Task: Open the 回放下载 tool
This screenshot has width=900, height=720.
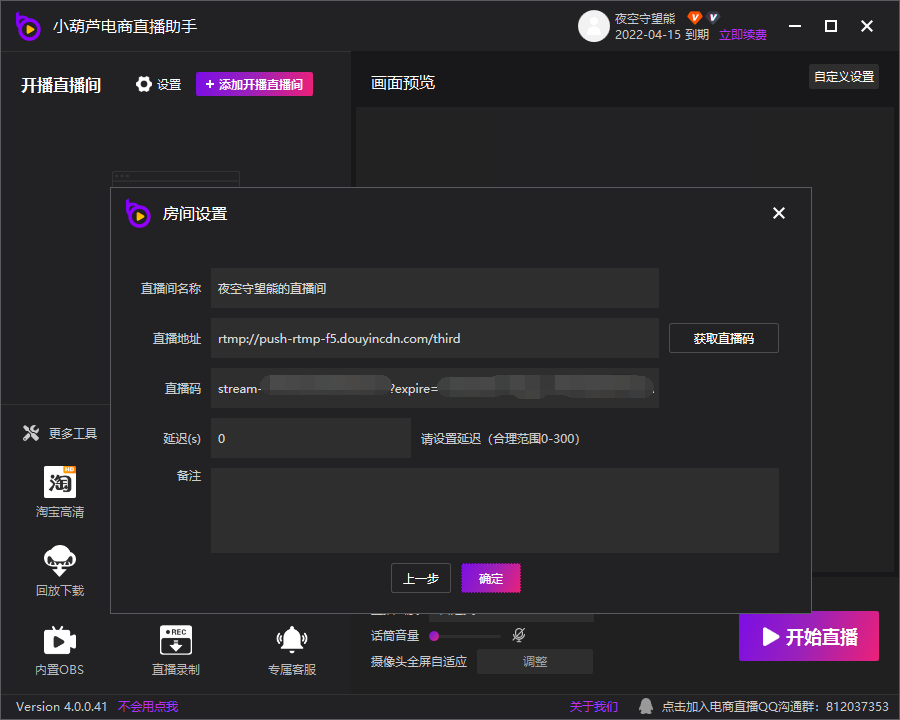Action: (x=60, y=562)
